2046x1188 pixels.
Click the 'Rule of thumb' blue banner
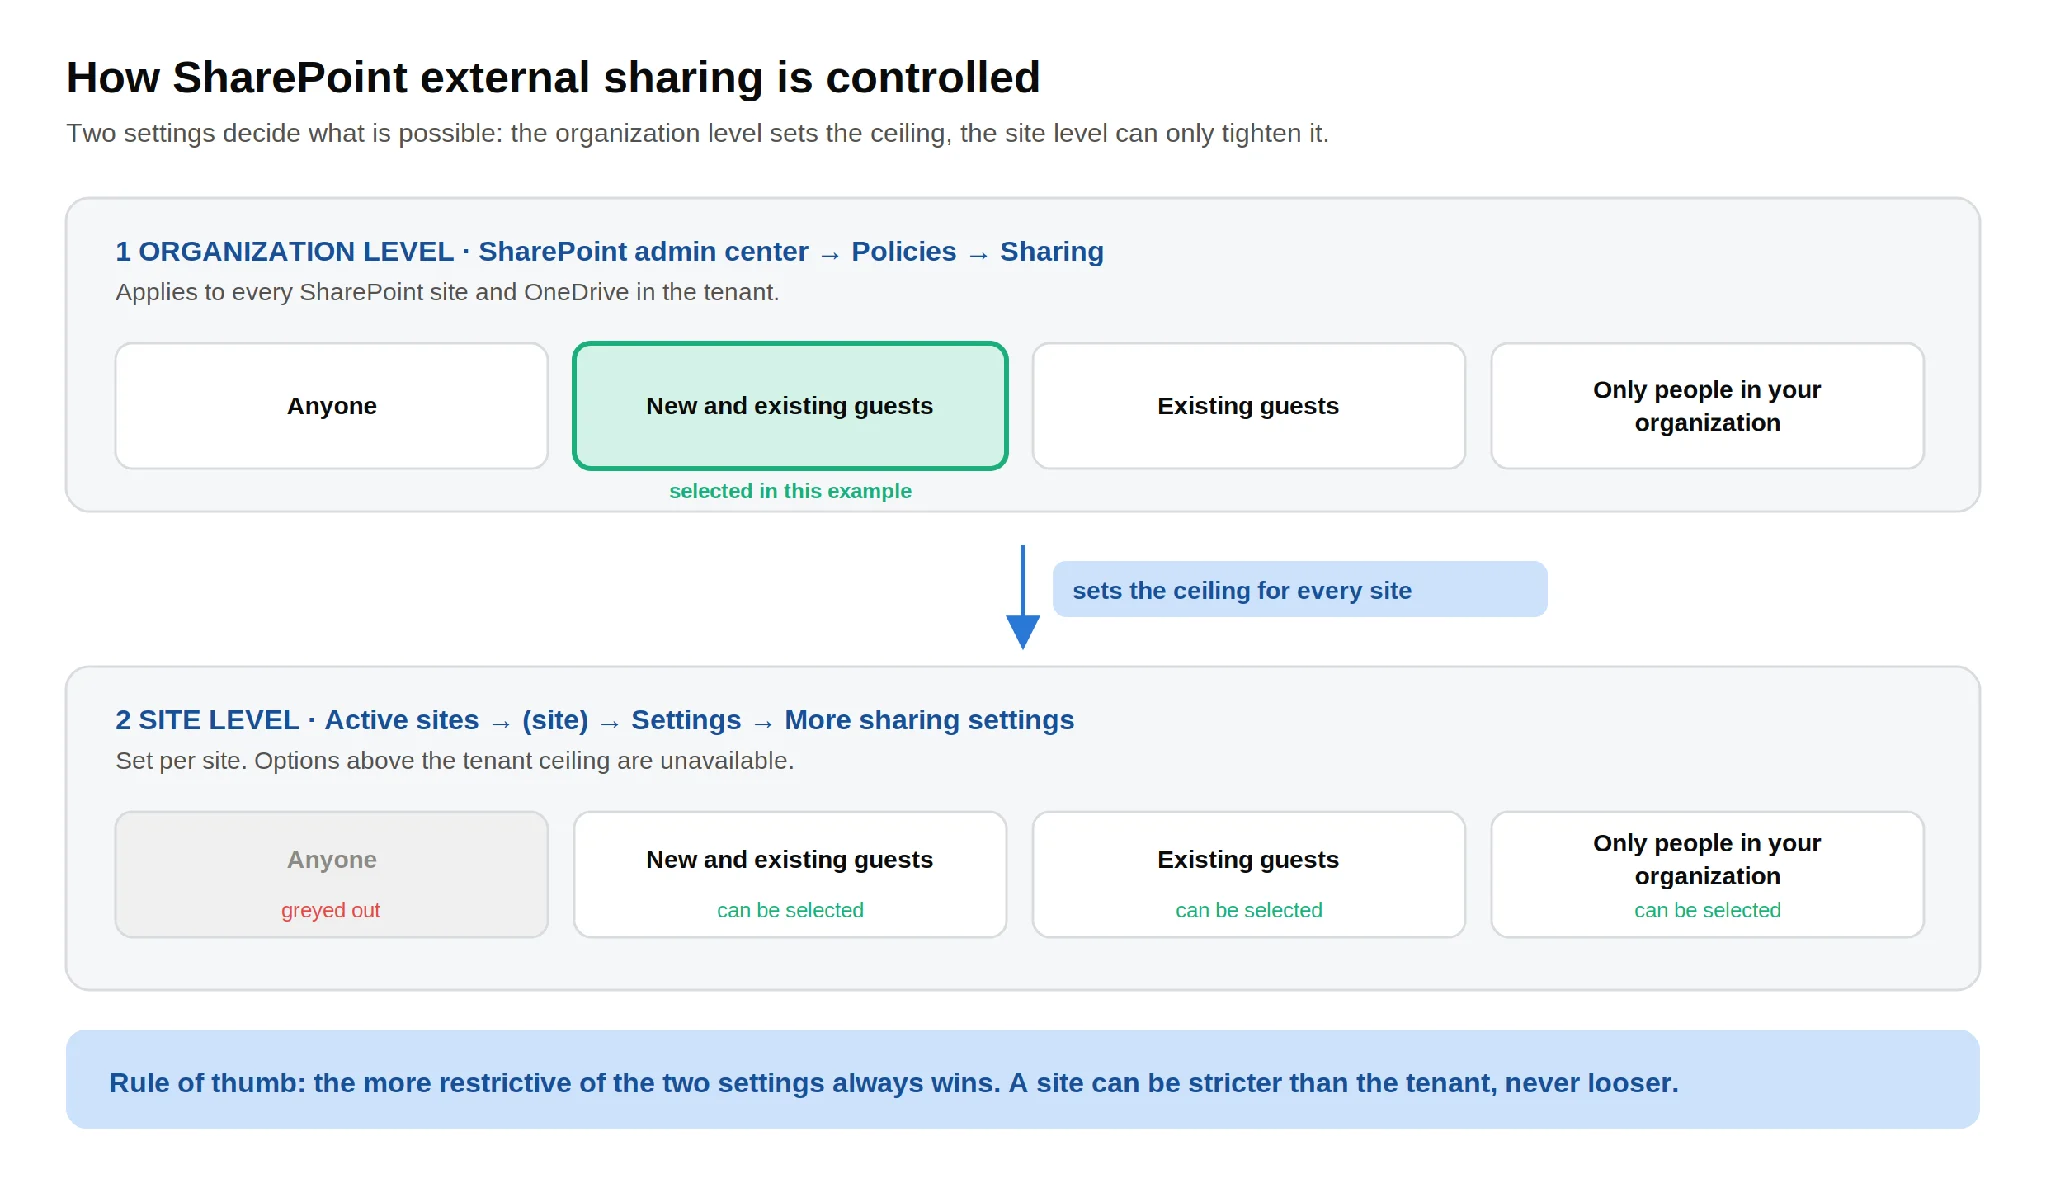(x=1022, y=1080)
